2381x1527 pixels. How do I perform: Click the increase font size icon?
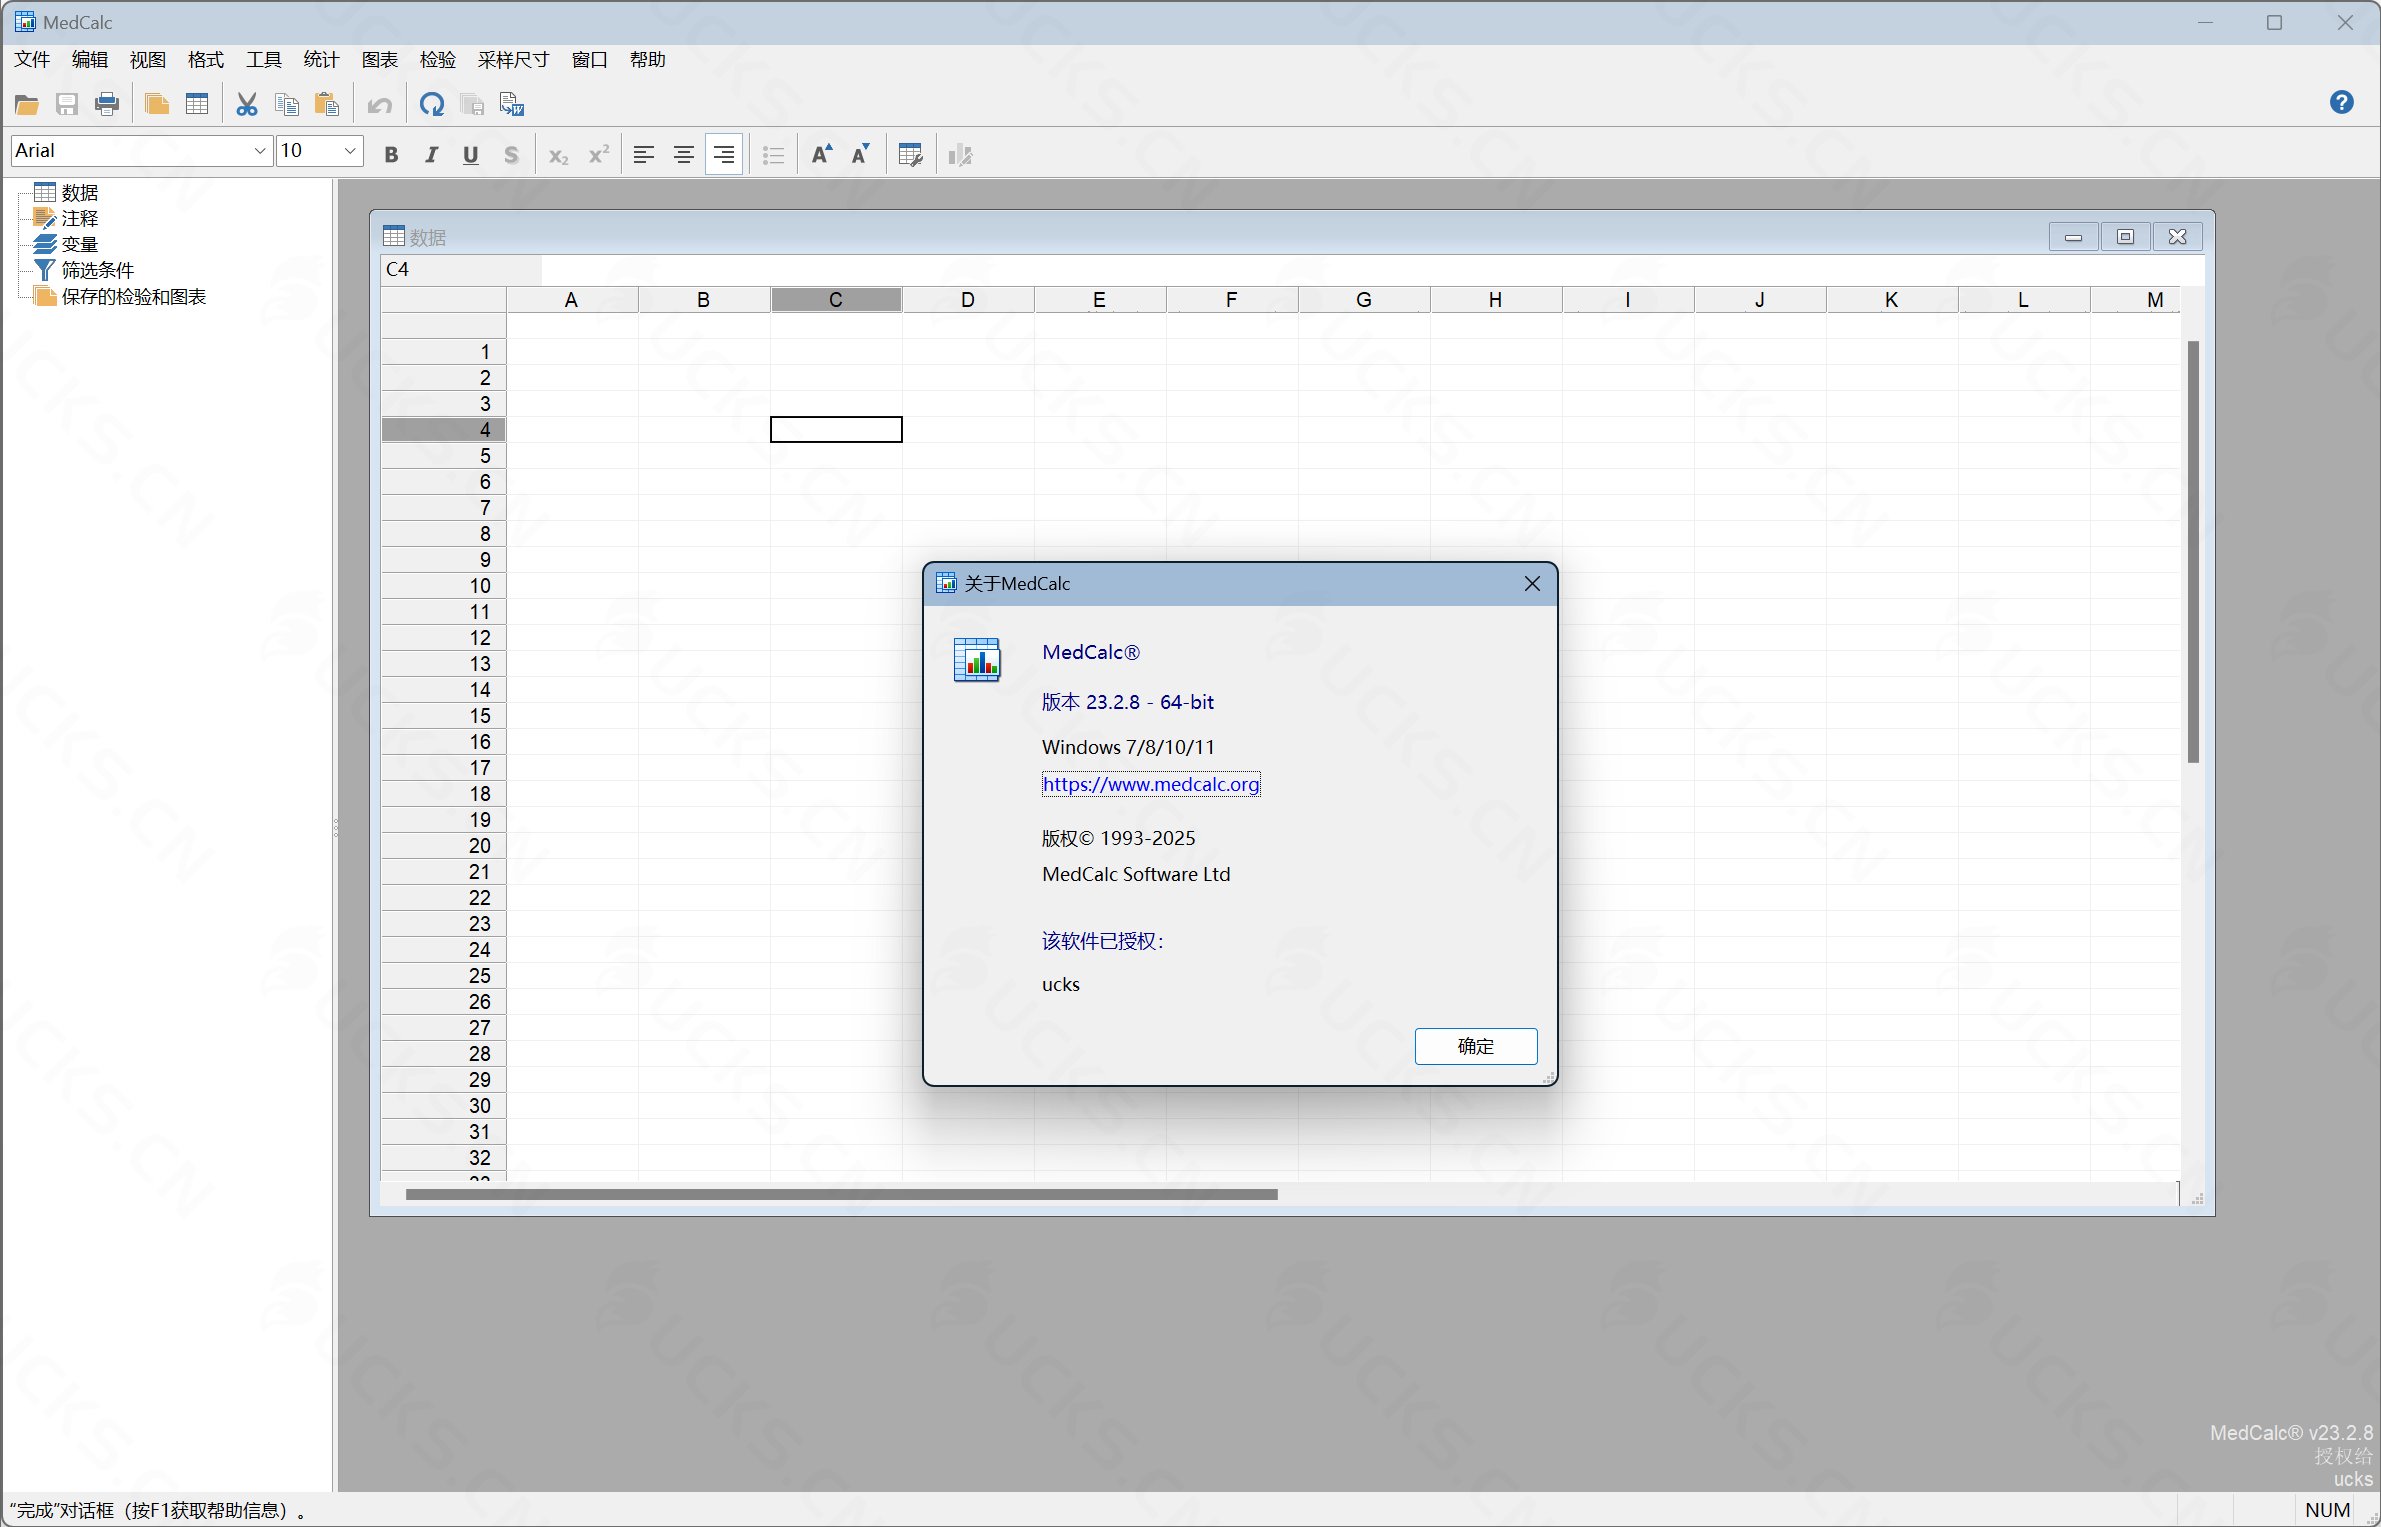coord(821,155)
